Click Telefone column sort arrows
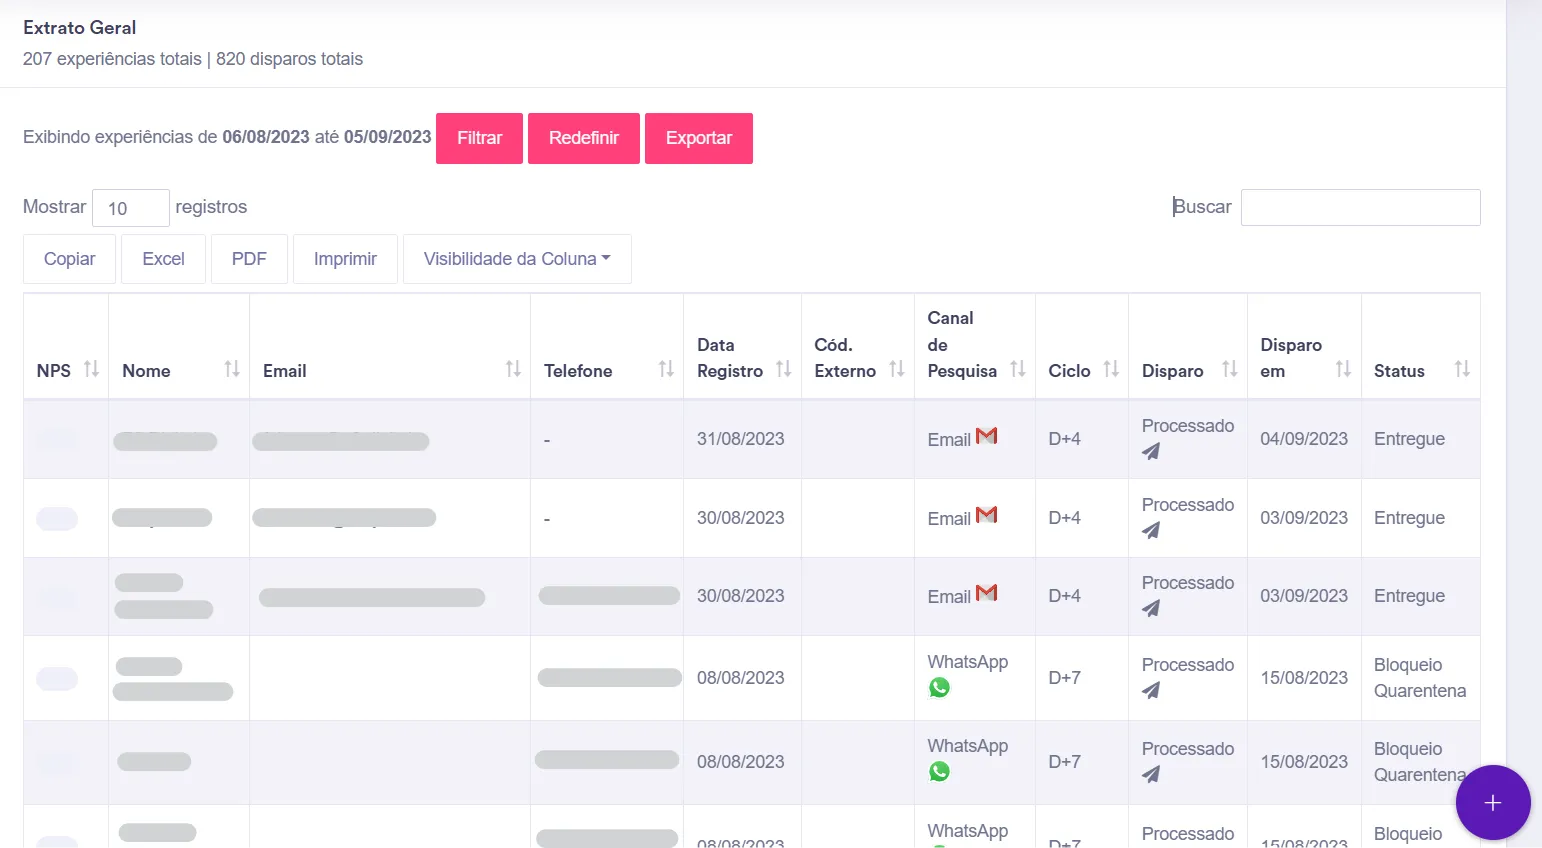 pos(666,369)
